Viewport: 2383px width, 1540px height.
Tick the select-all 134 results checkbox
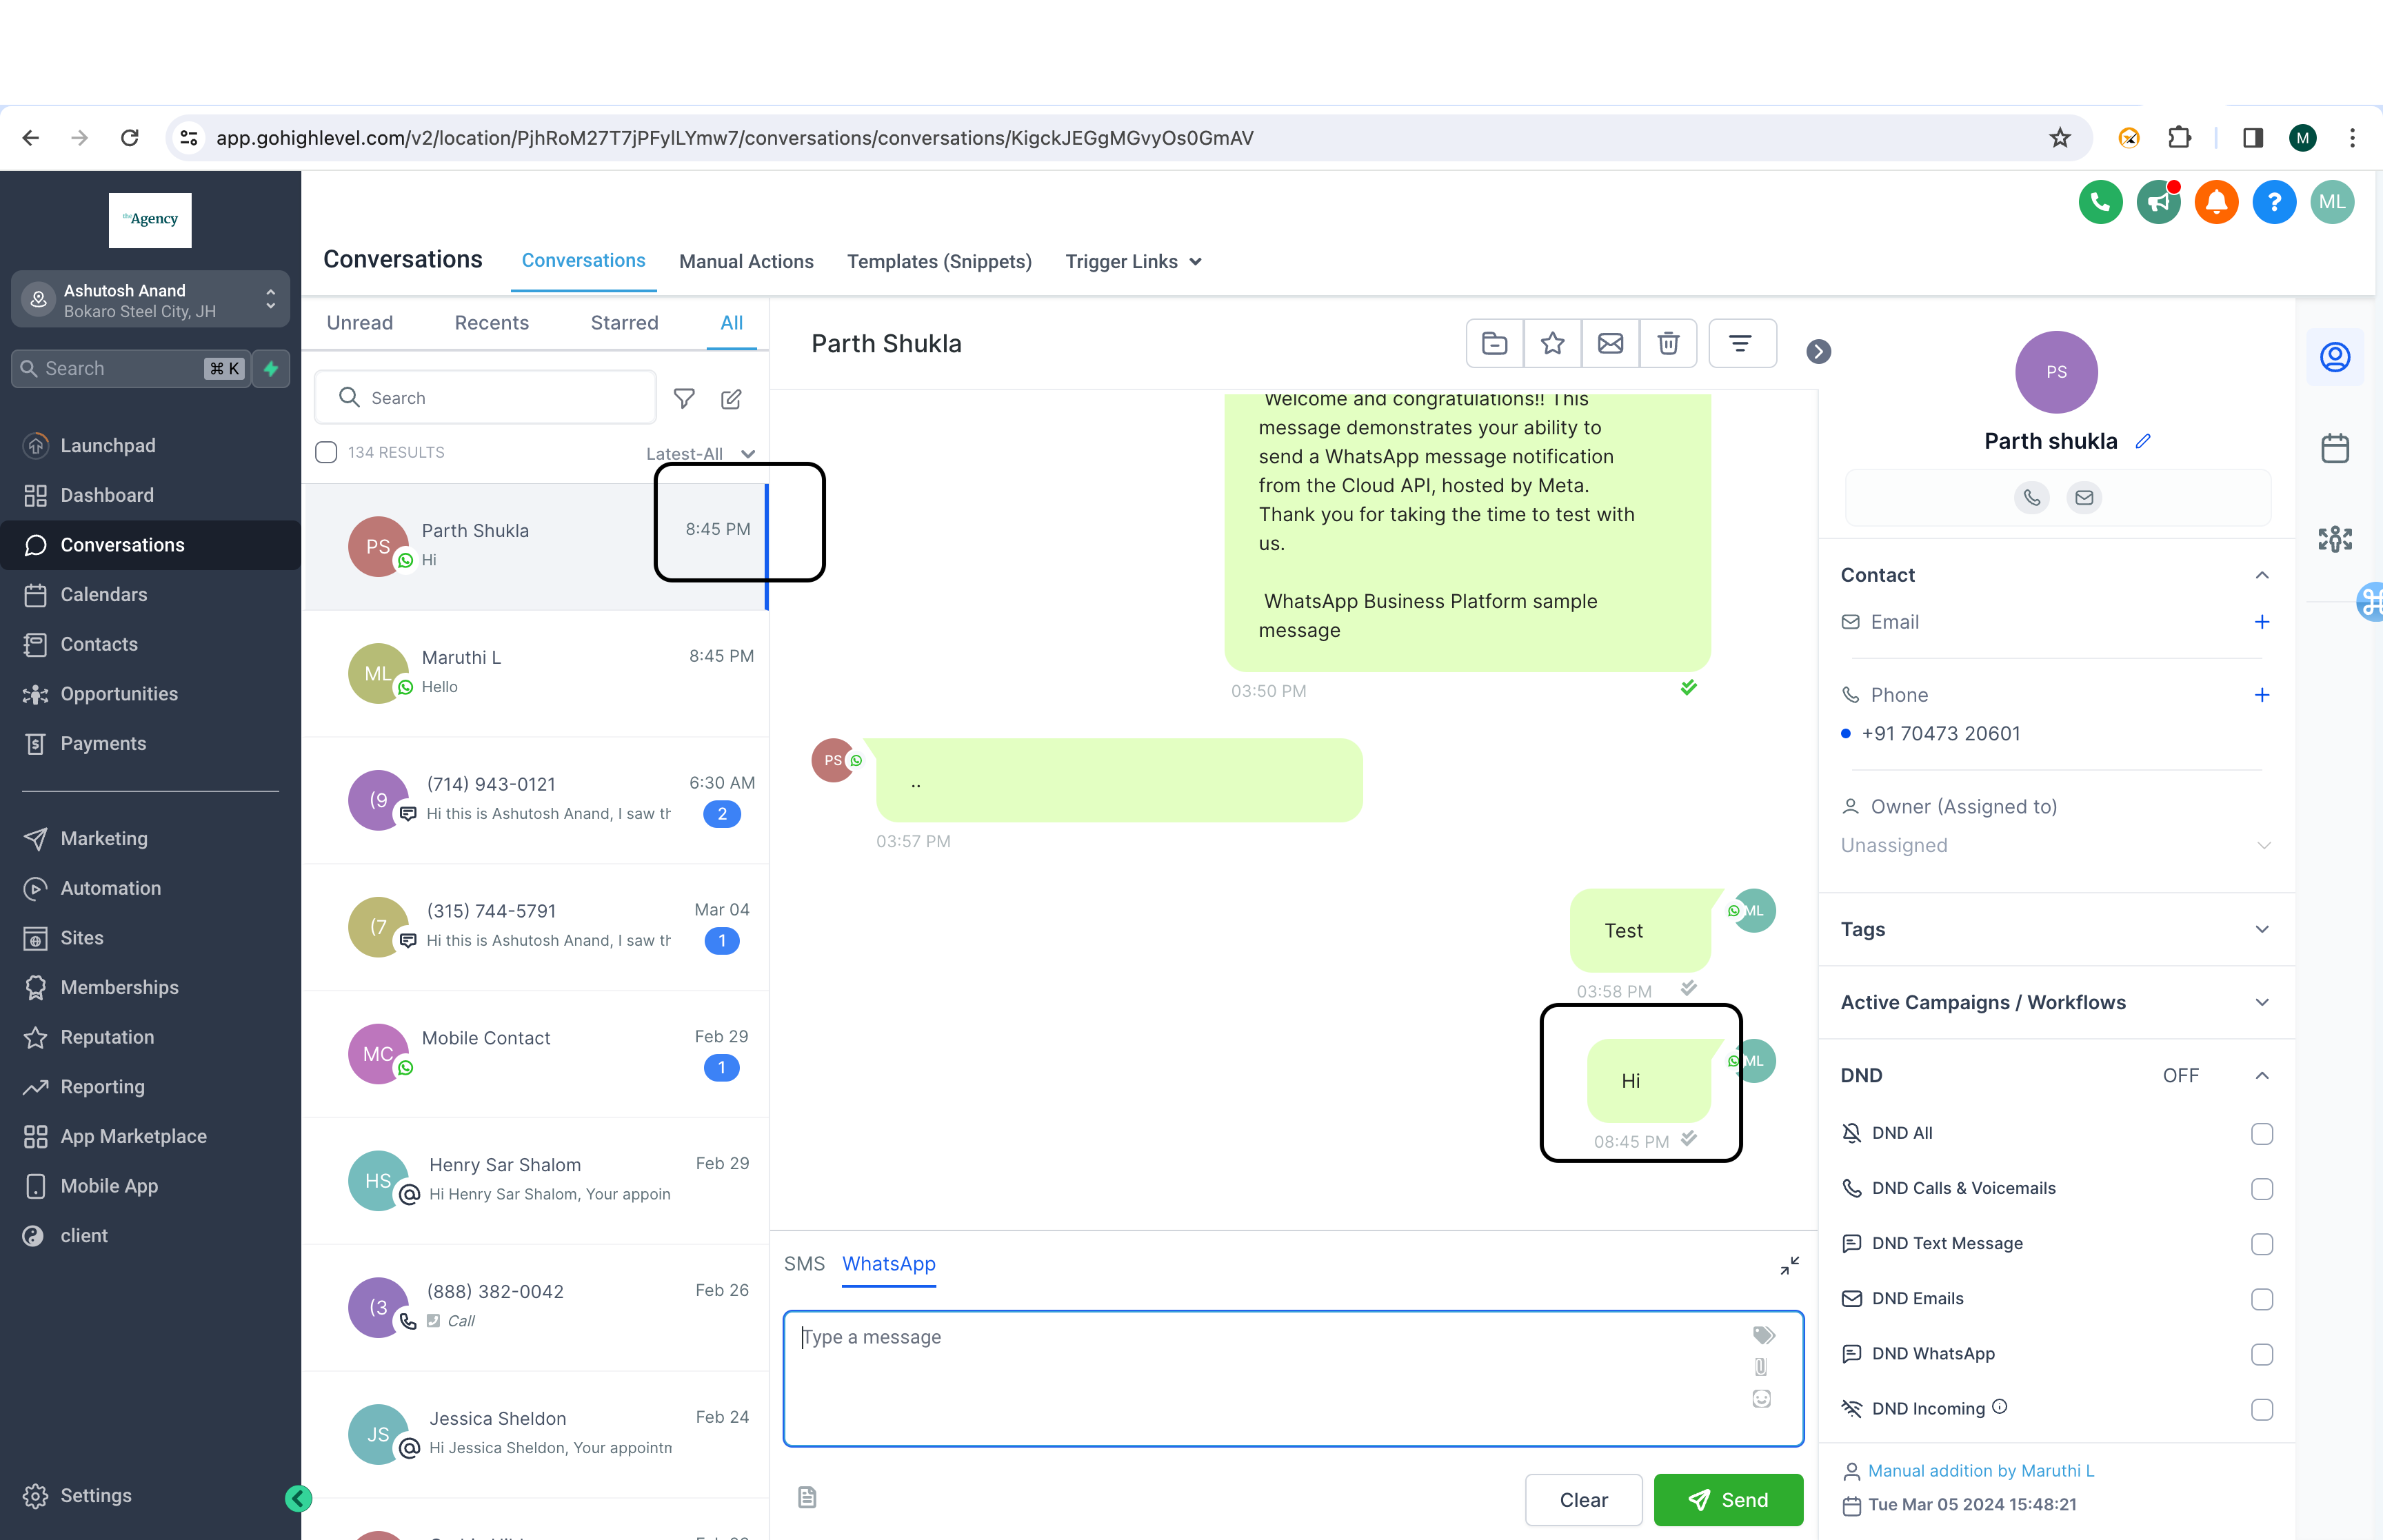click(x=326, y=452)
